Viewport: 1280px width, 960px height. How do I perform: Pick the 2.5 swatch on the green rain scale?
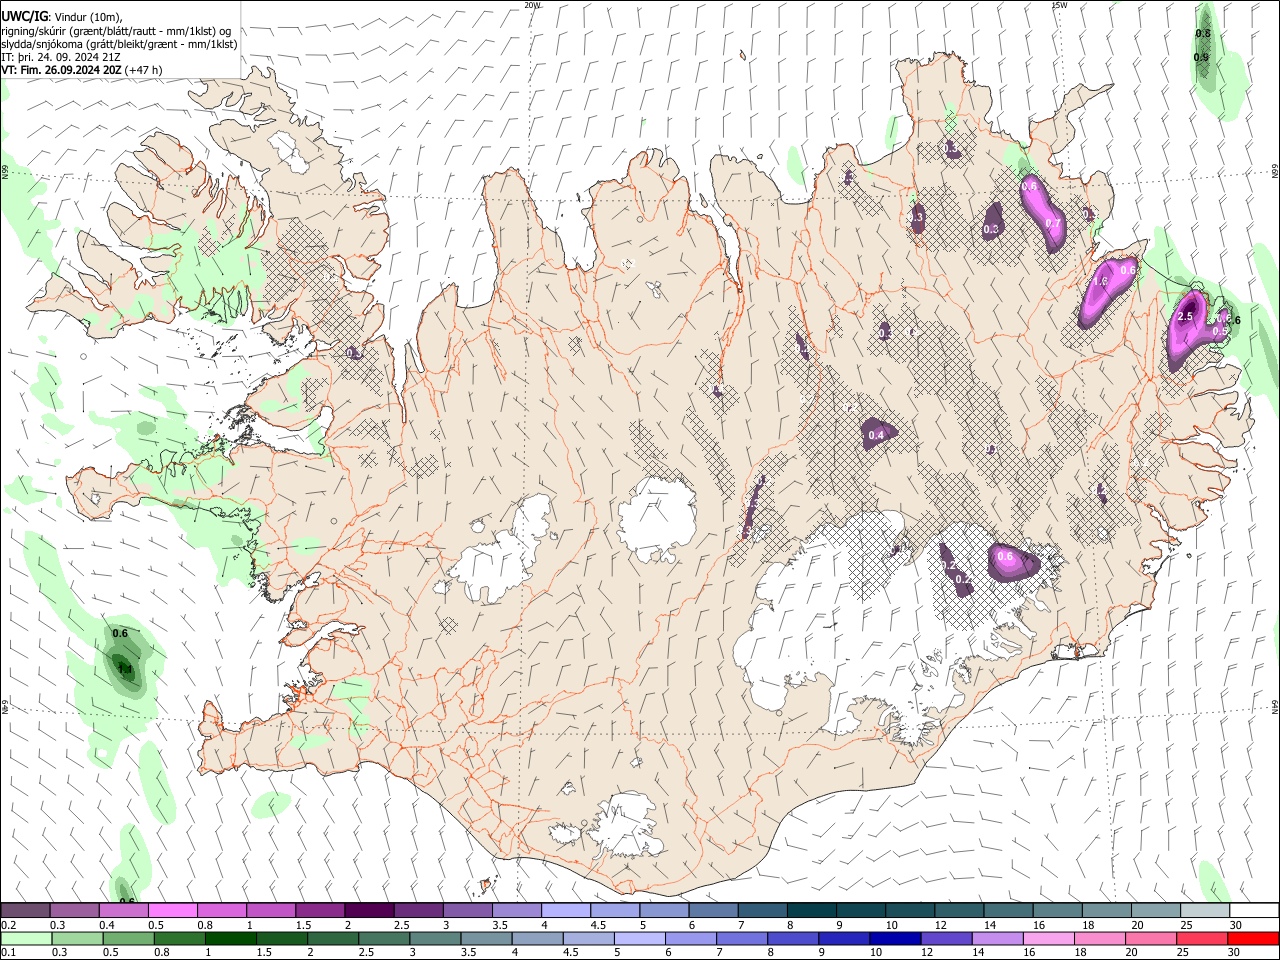[383, 939]
